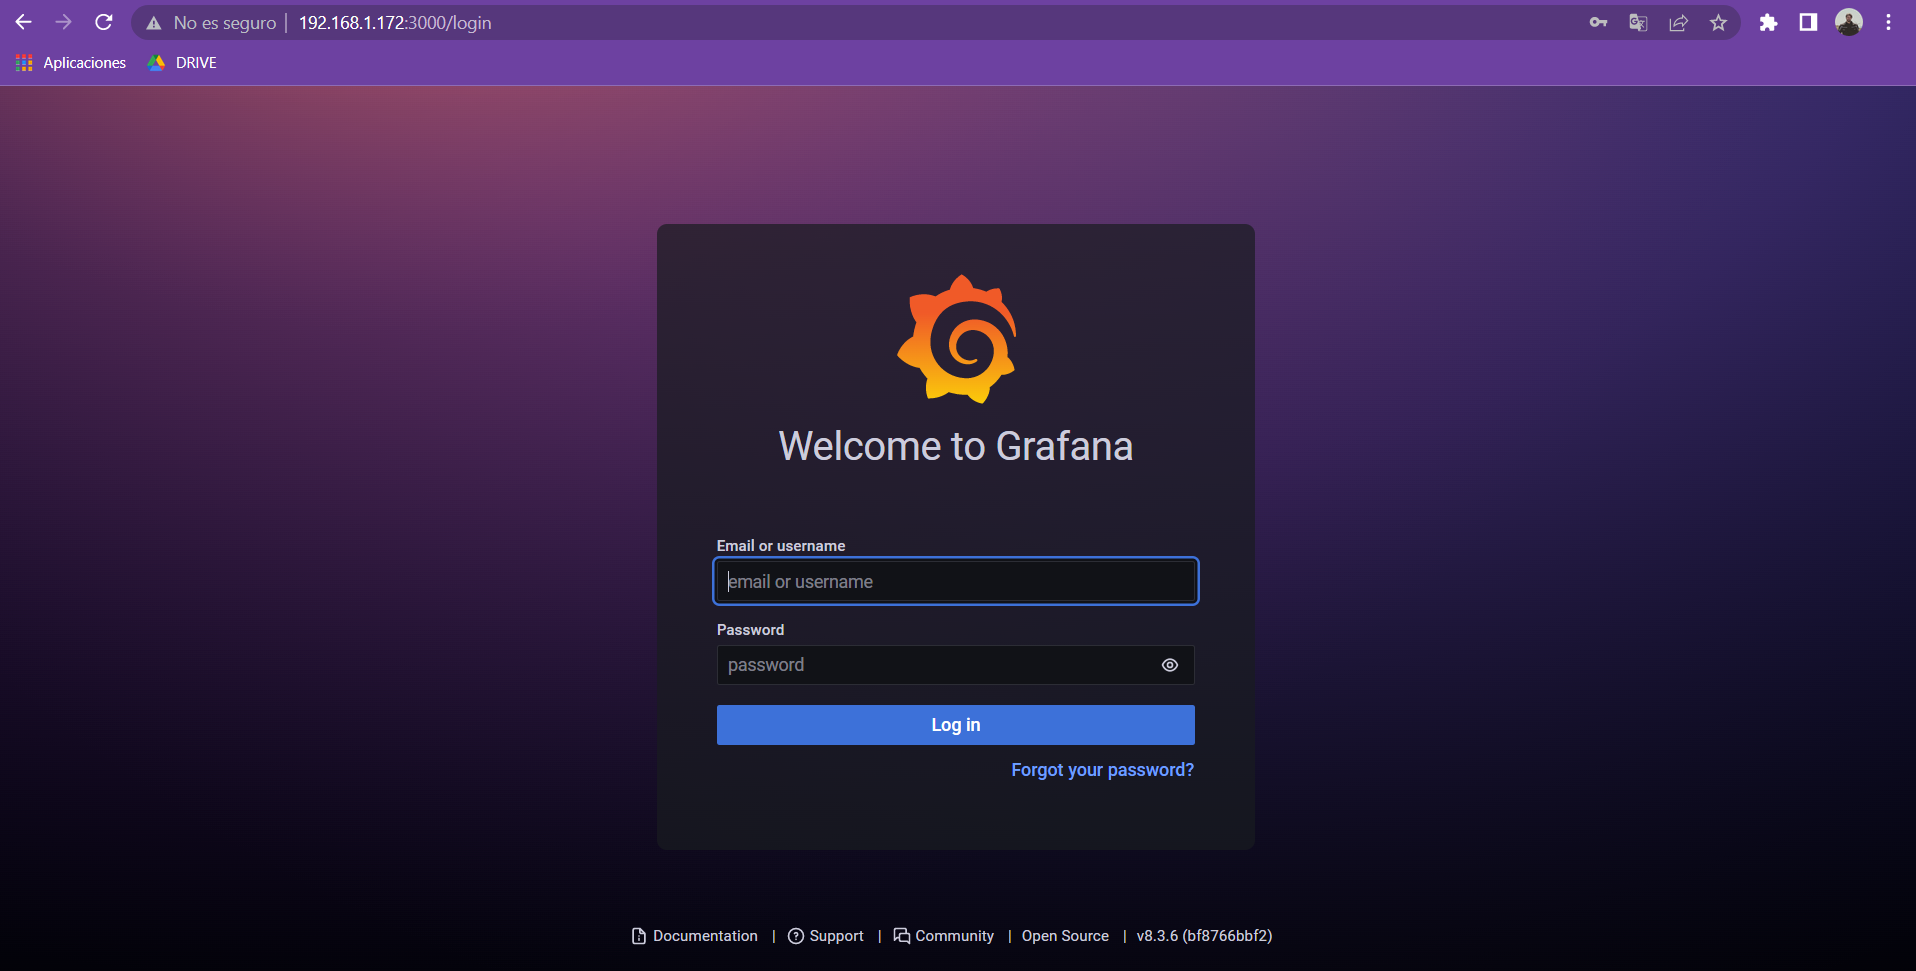Open the Chrome profile avatar

click(x=1849, y=22)
